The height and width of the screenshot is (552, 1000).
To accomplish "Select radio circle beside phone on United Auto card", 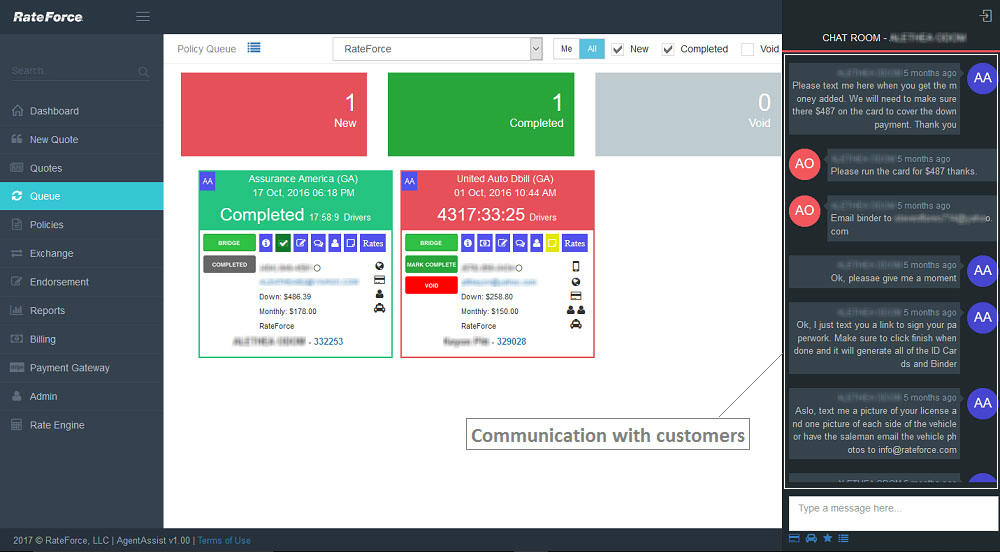I will [x=518, y=268].
